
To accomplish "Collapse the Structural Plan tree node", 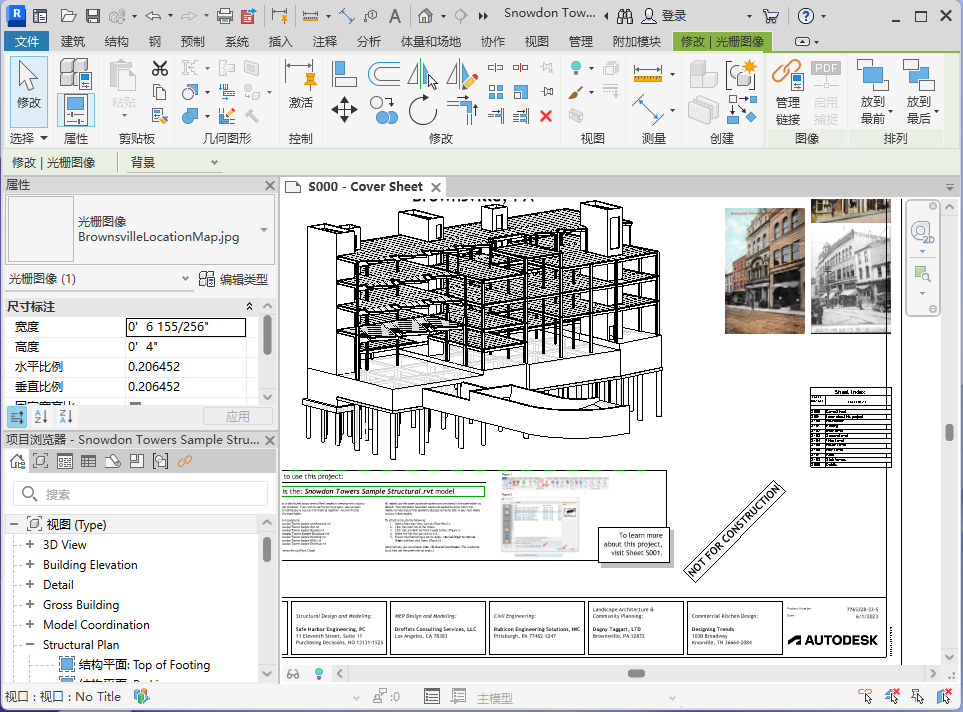I will coord(30,645).
